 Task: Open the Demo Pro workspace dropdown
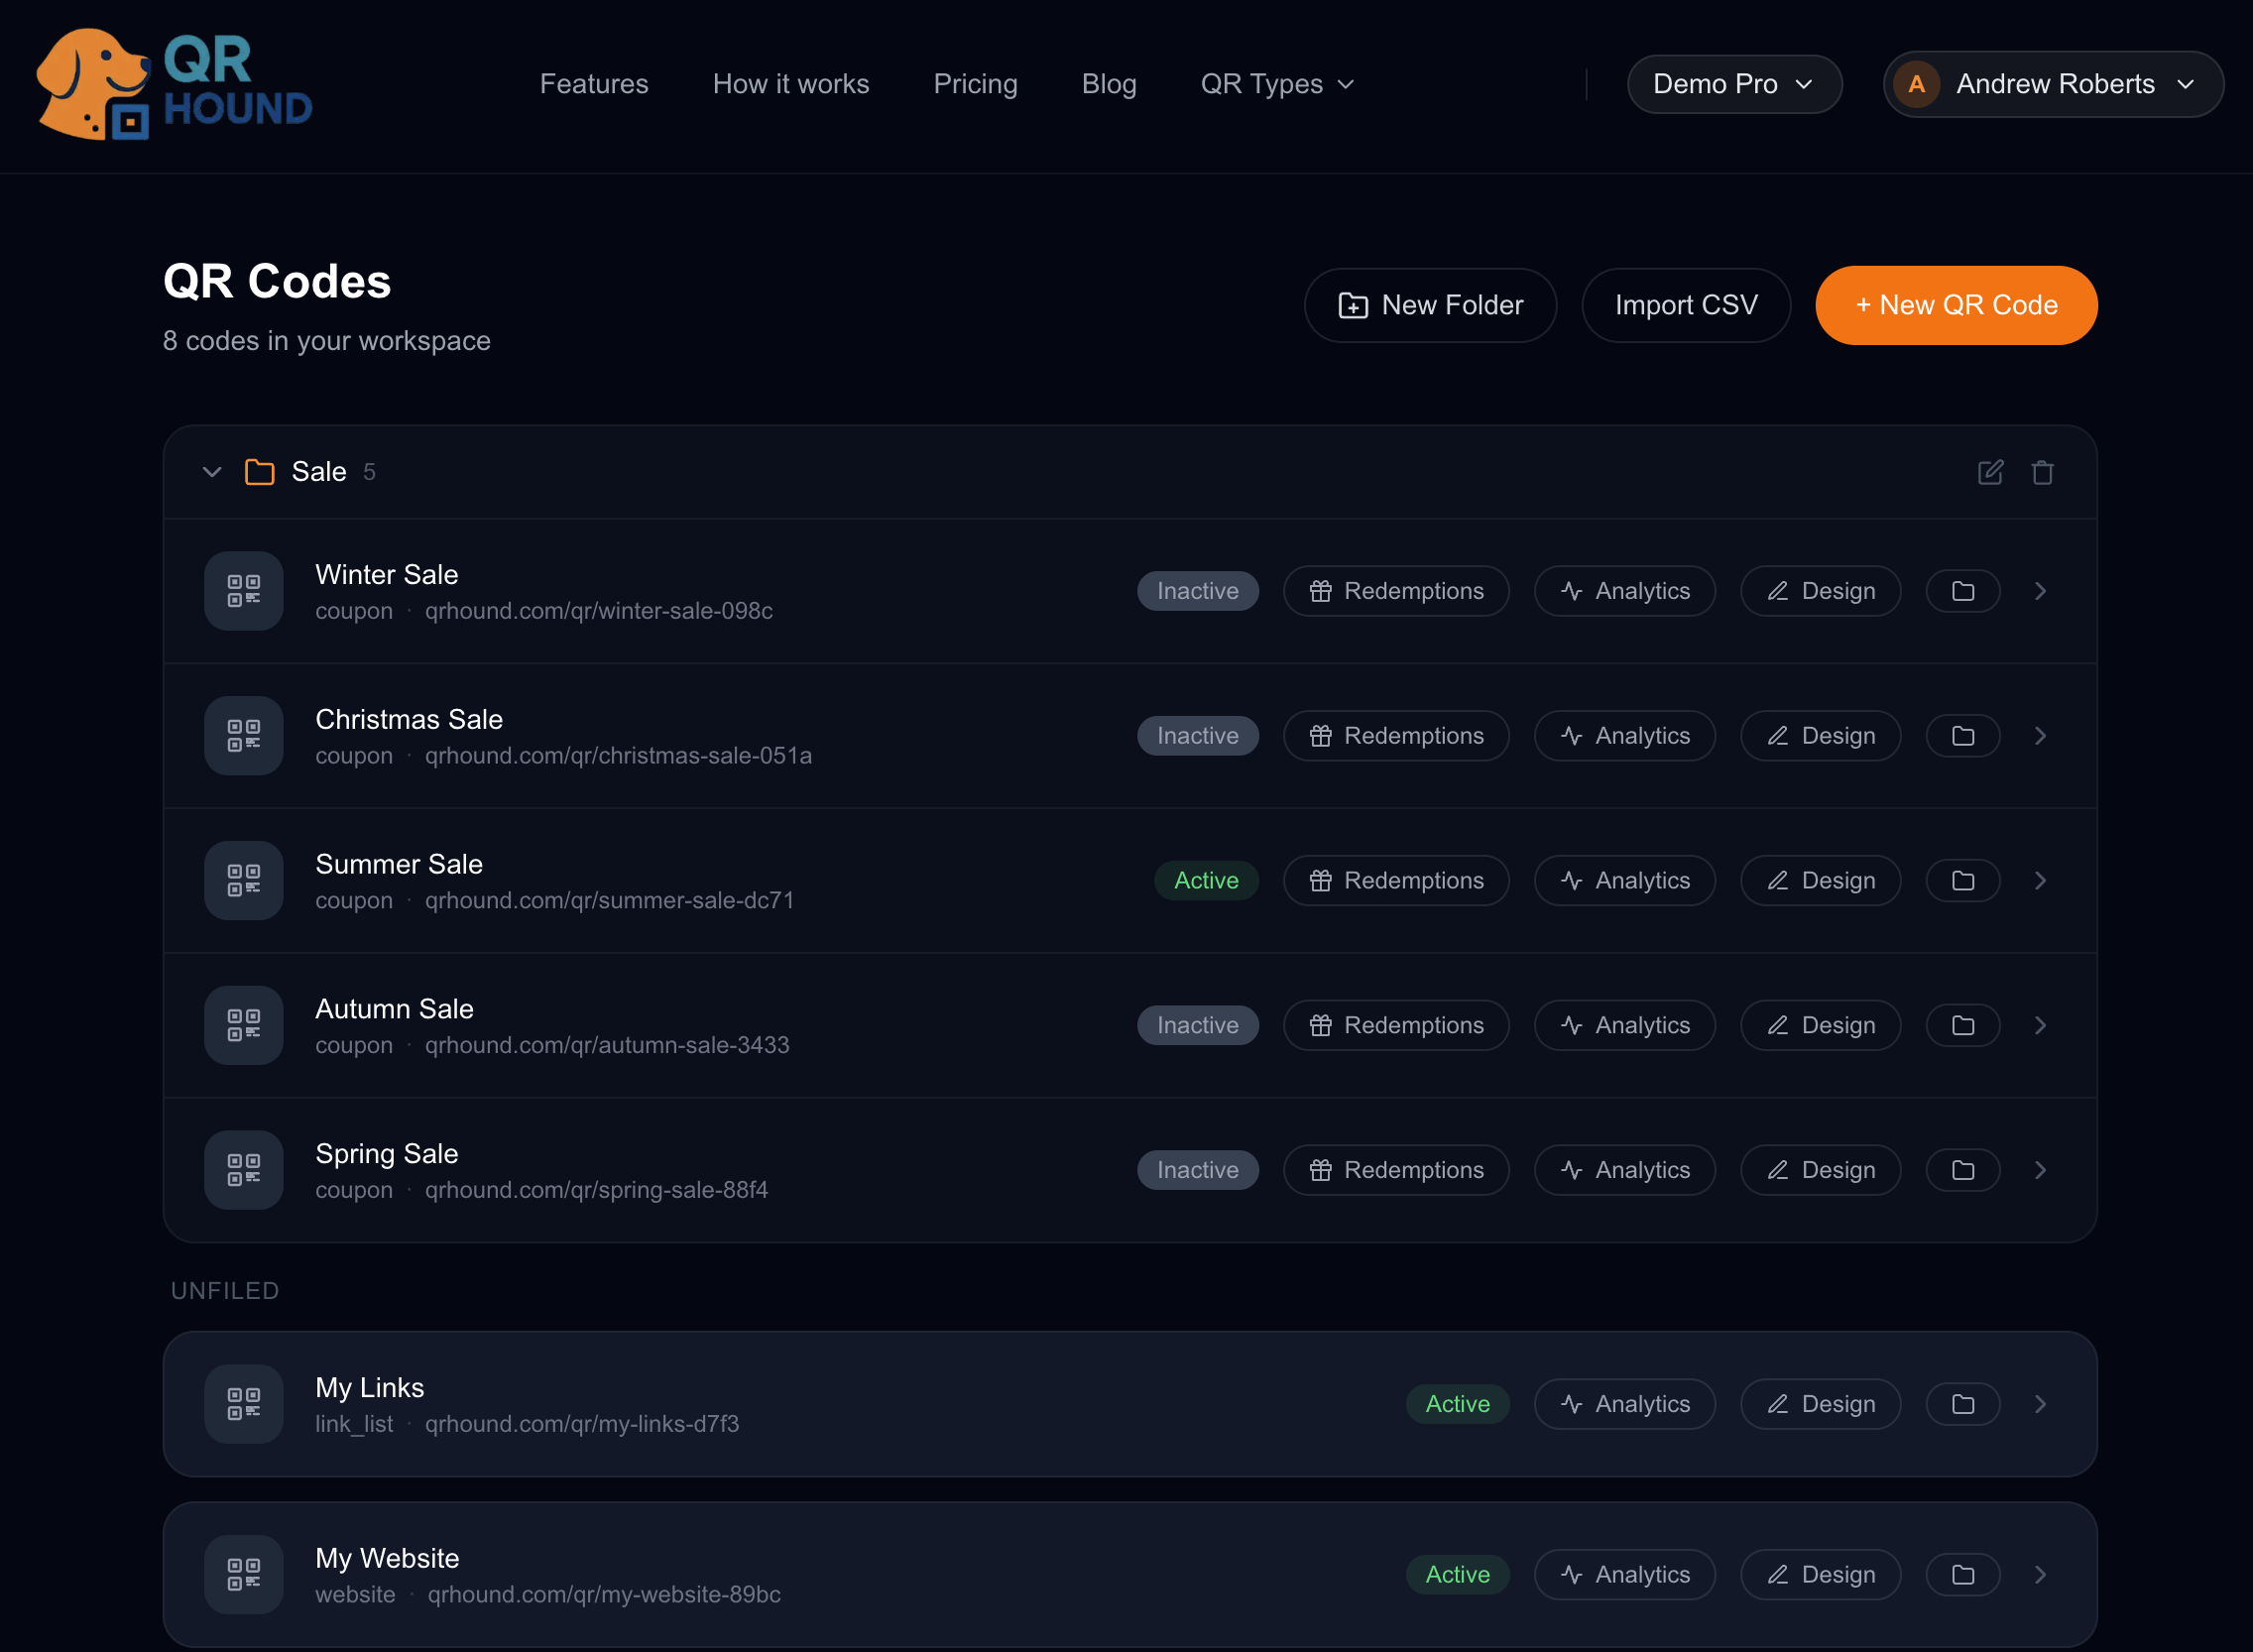pos(1733,84)
